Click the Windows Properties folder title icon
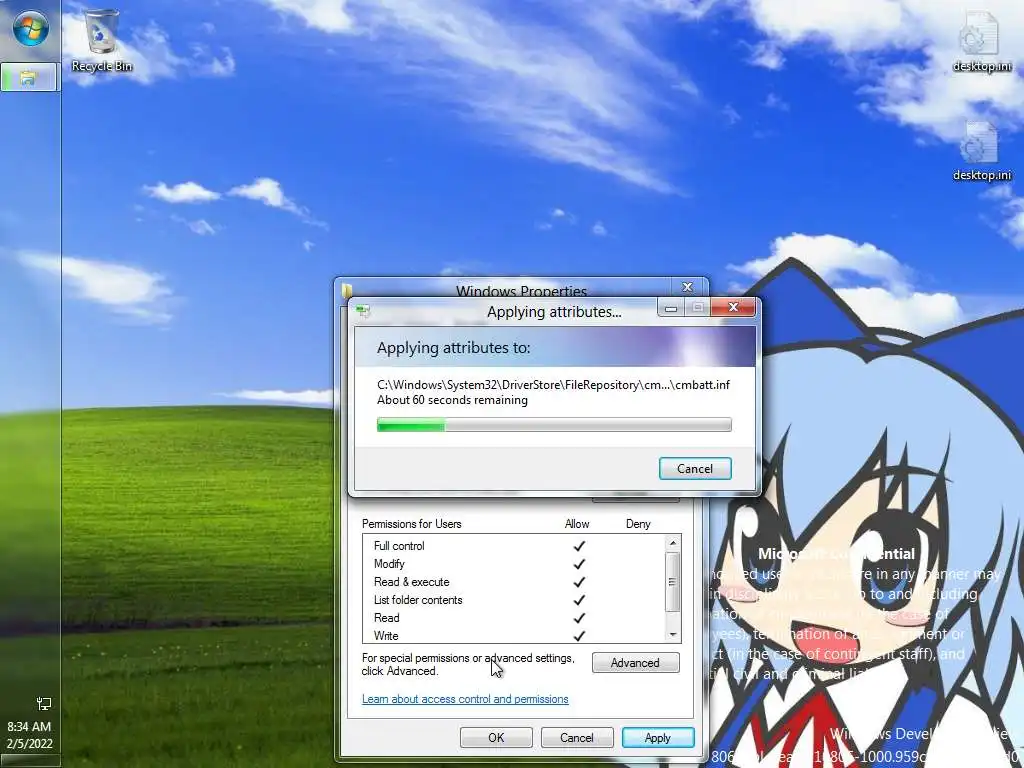The height and width of the screenshot is (768, 1024). (347, 290)
